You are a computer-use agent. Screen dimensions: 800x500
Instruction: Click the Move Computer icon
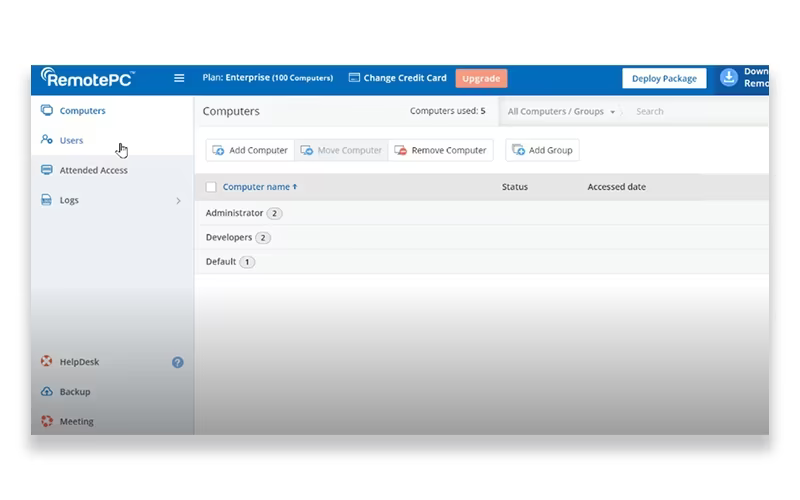307,151
